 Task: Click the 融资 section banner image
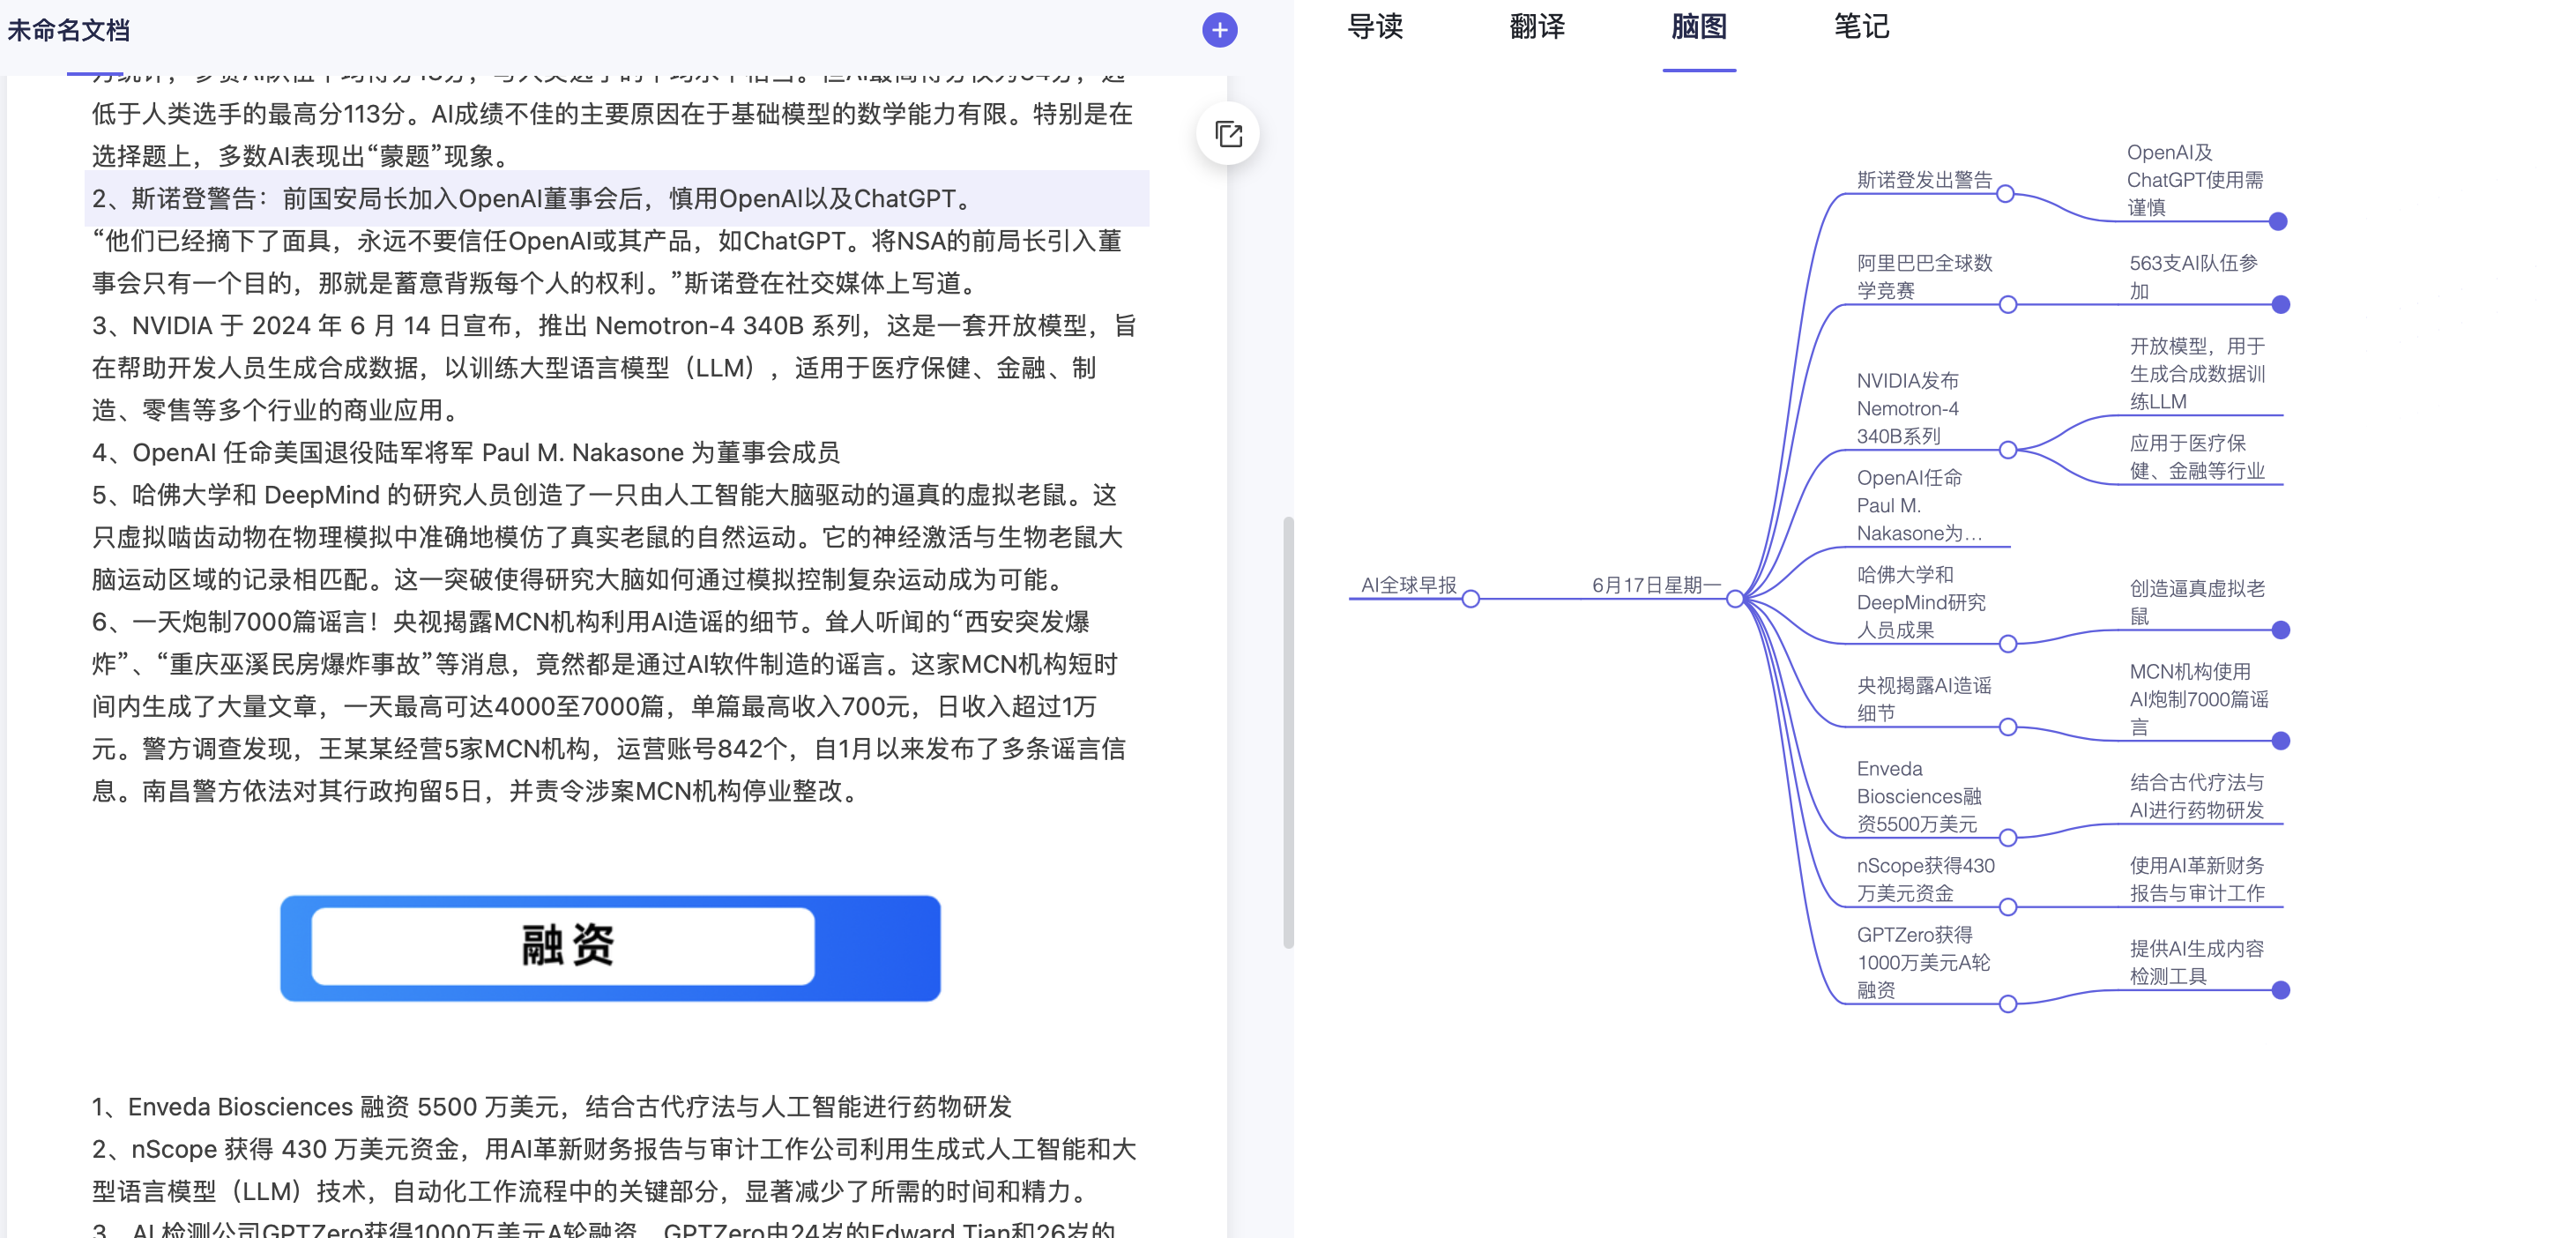(610, 947)
